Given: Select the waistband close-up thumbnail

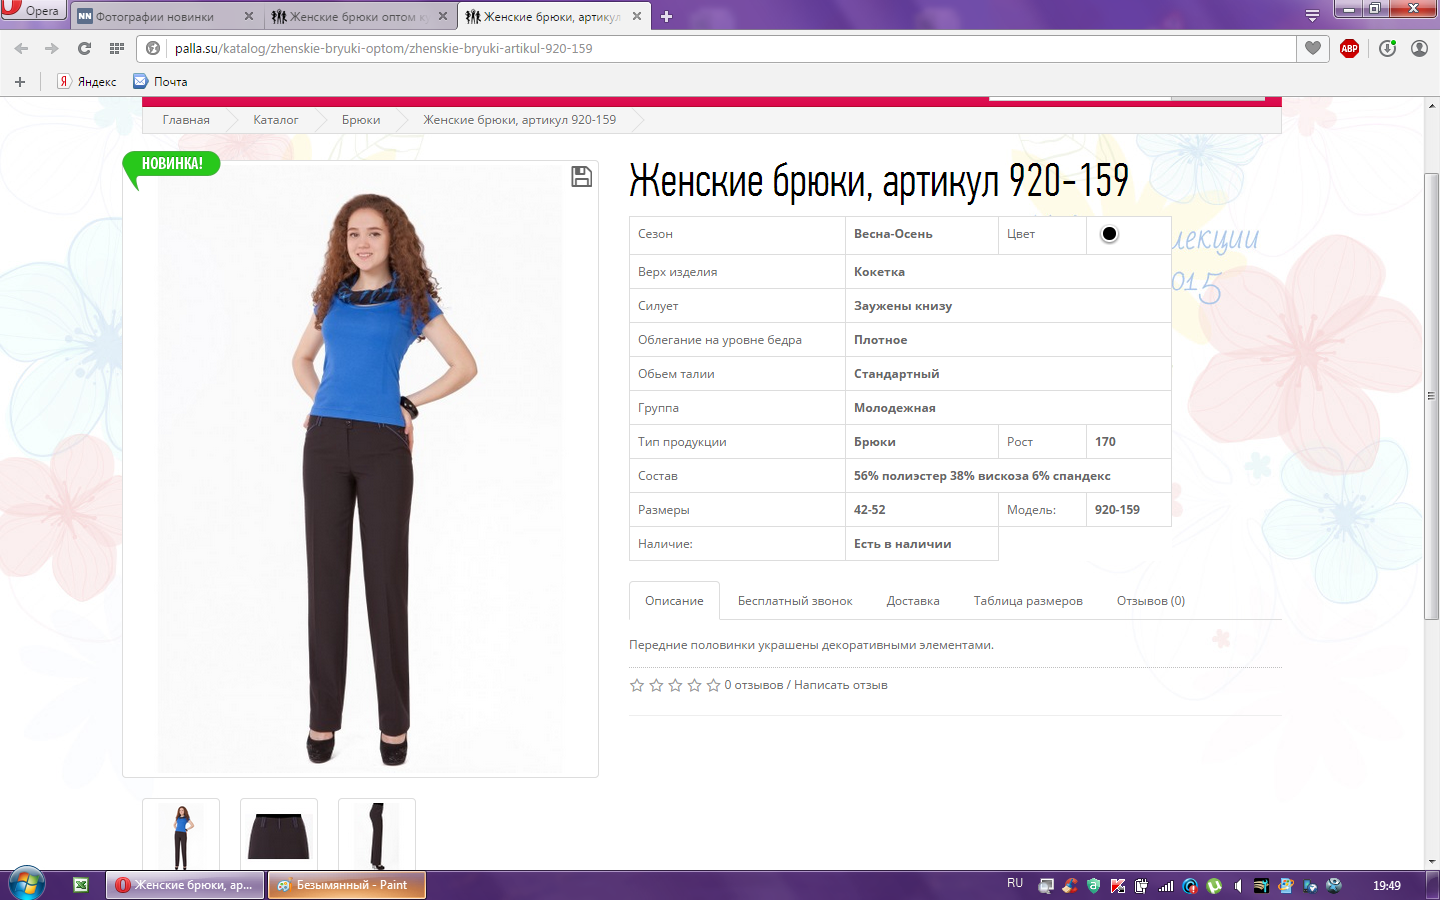Looking at the screenshot, I should point(279,834).
